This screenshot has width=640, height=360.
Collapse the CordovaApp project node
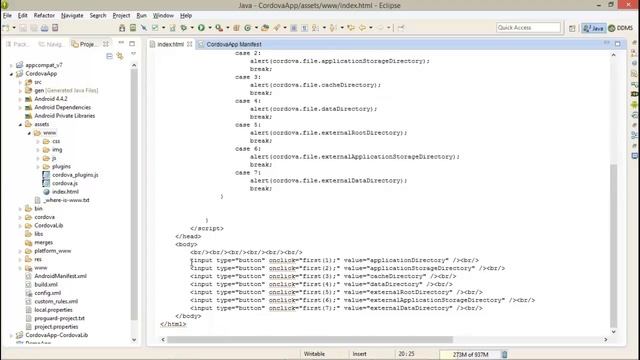[x=11, y=74]
